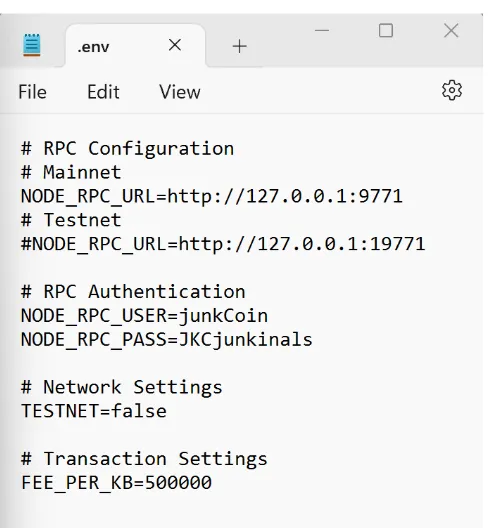Click the NODE_RPC_USER=junkCoin line
Image resolution: width=495 pixels, height=528 pixels.
coord(144,316)
